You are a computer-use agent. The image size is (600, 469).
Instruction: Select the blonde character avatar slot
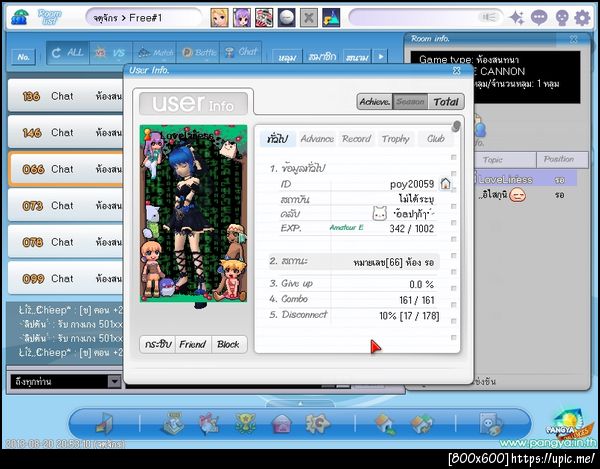click(x=220, y=18)
